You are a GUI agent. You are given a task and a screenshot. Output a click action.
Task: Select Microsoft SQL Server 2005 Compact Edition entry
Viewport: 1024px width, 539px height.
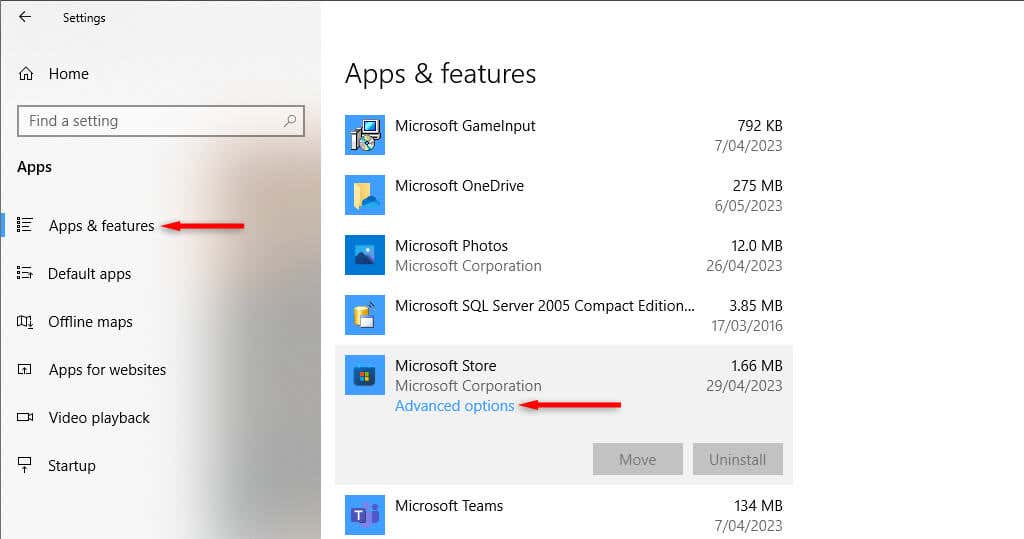click(x=545, y=306)
